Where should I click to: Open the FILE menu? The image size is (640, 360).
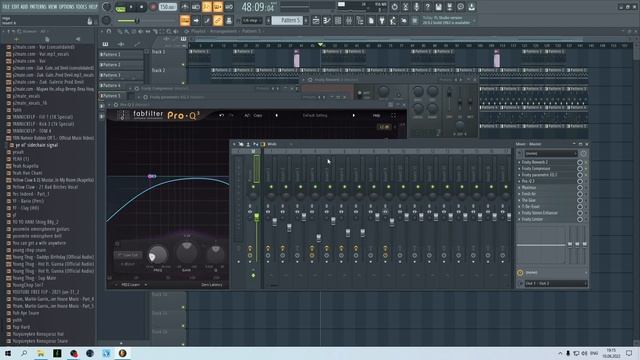(6, 7)
